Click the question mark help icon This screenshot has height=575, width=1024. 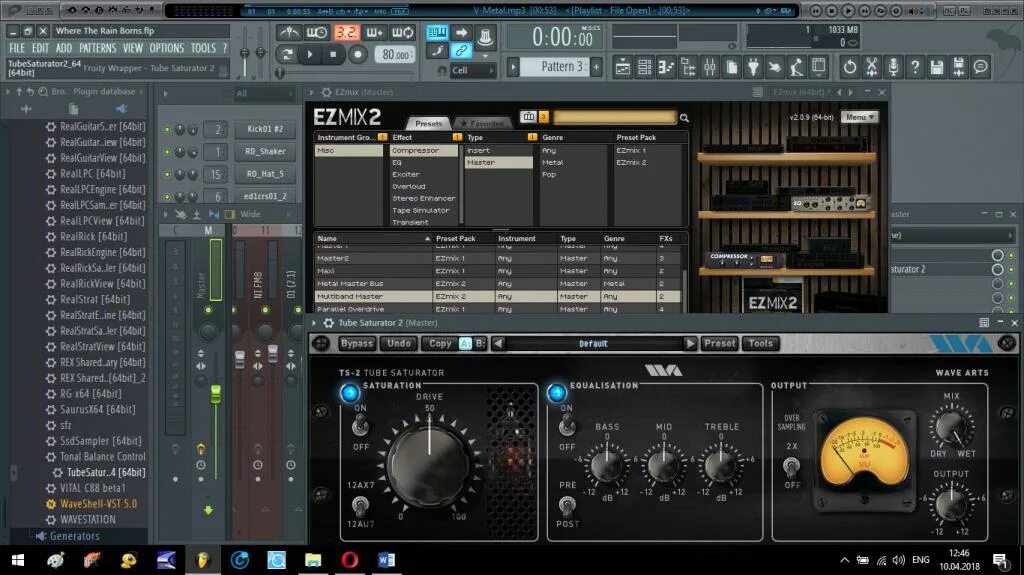(915, 67)
